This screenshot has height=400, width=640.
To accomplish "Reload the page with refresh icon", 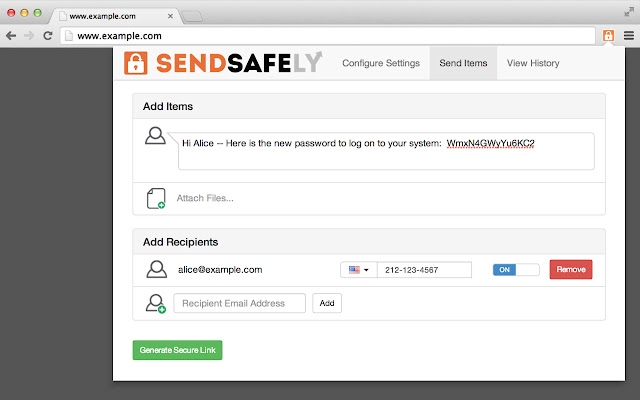I will (x=48, y=35).
